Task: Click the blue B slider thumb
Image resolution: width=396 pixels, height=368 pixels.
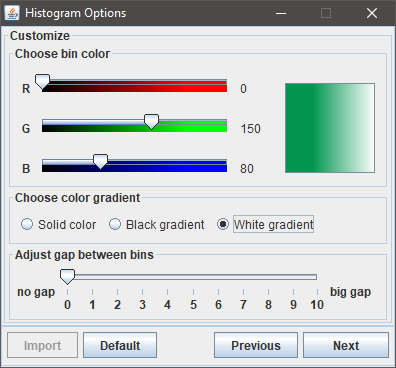Action: (x=100, y=161)
